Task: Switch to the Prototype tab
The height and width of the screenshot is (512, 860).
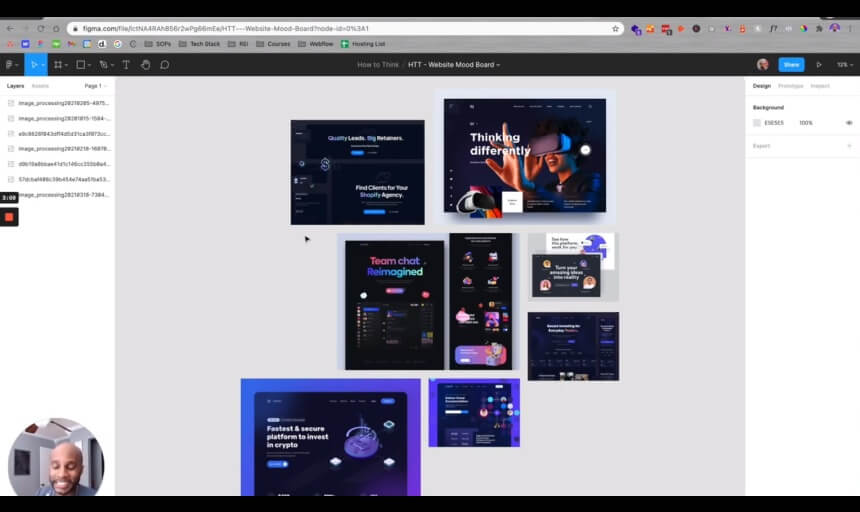Action: tap(790, 86)
